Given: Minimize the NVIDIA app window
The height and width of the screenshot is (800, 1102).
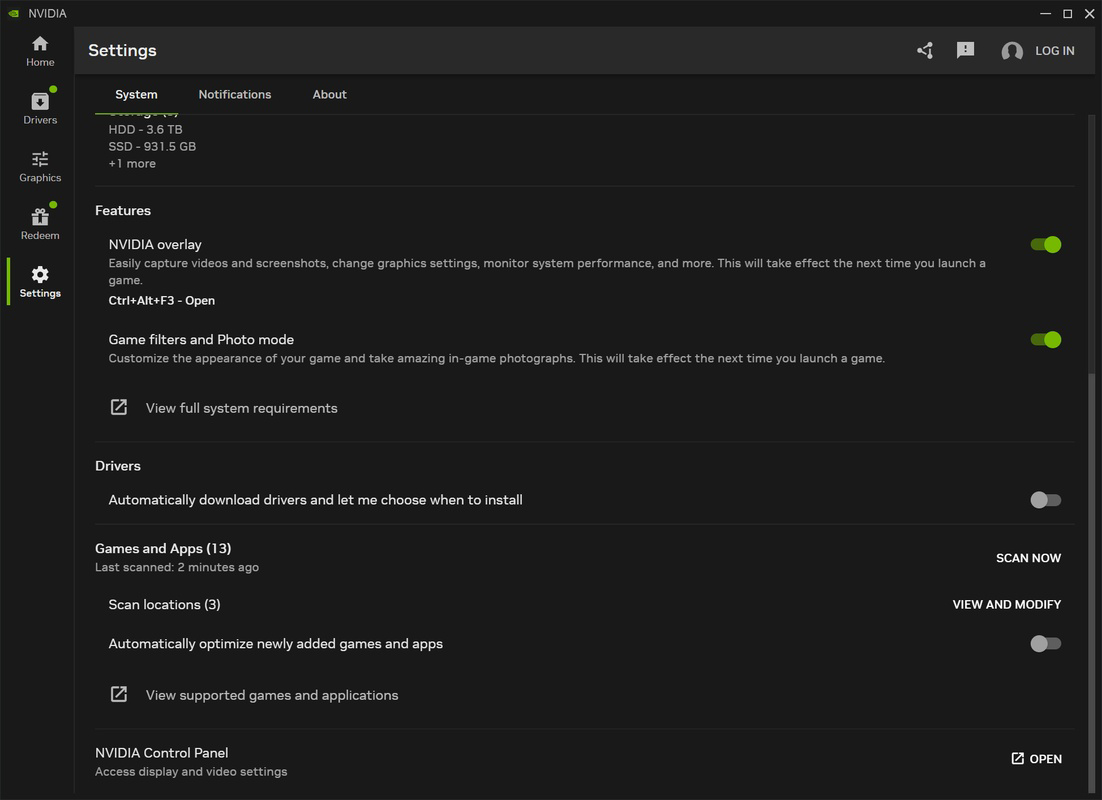Looking at the screenshot, I should 1045,13.
